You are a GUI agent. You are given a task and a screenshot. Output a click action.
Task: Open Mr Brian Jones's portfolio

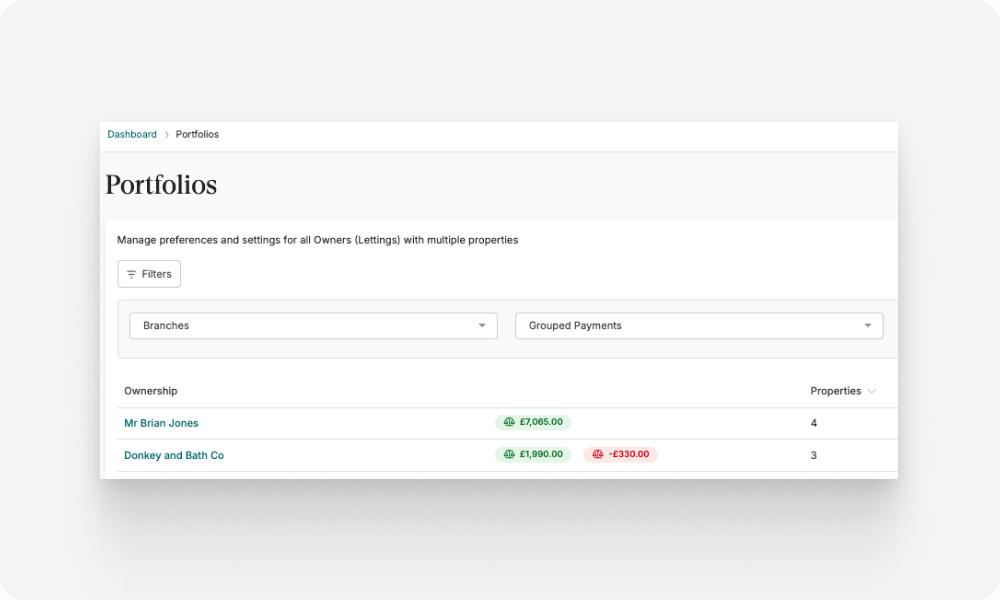pos(161,422)
